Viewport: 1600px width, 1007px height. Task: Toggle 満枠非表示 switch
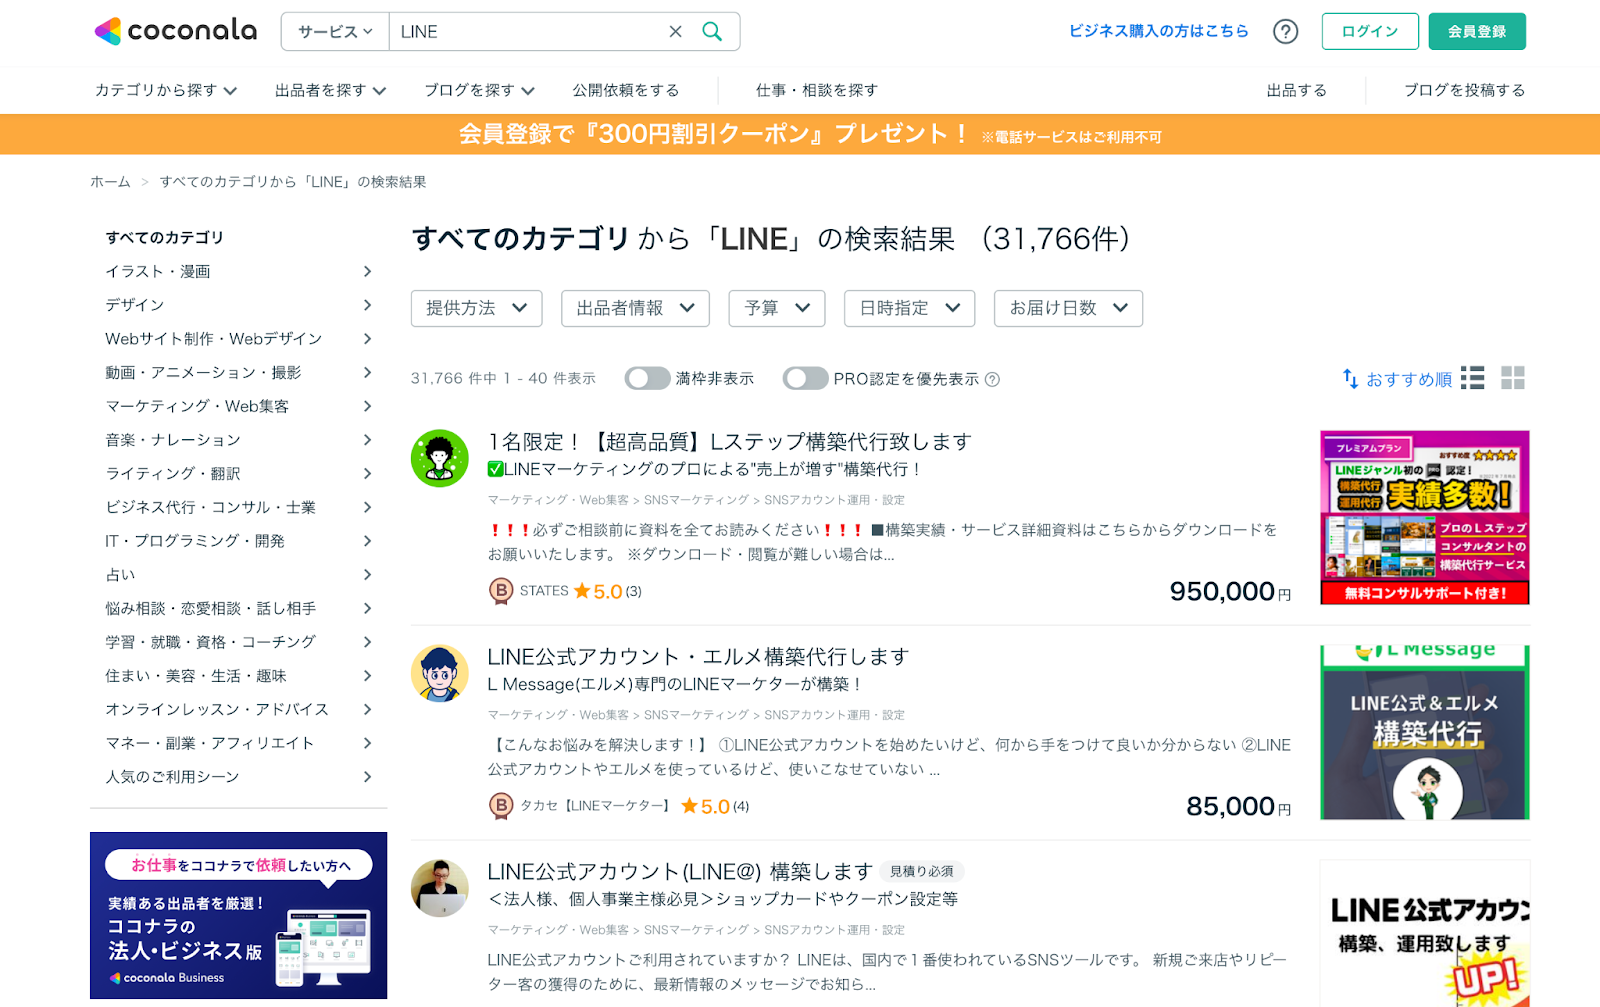point(647,378)
